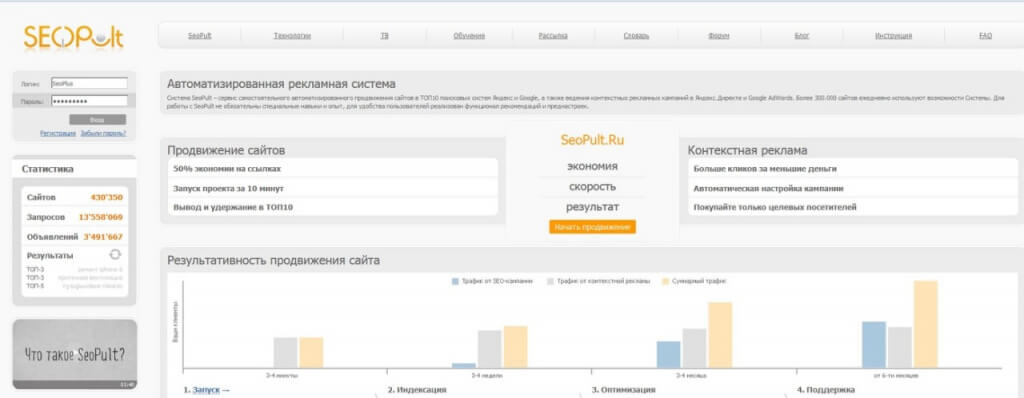Screen dimensions: 1024x398
Task: Click the Результативность продвижения сайта heading
Action: pyautogui.click(x=273, y=261)
